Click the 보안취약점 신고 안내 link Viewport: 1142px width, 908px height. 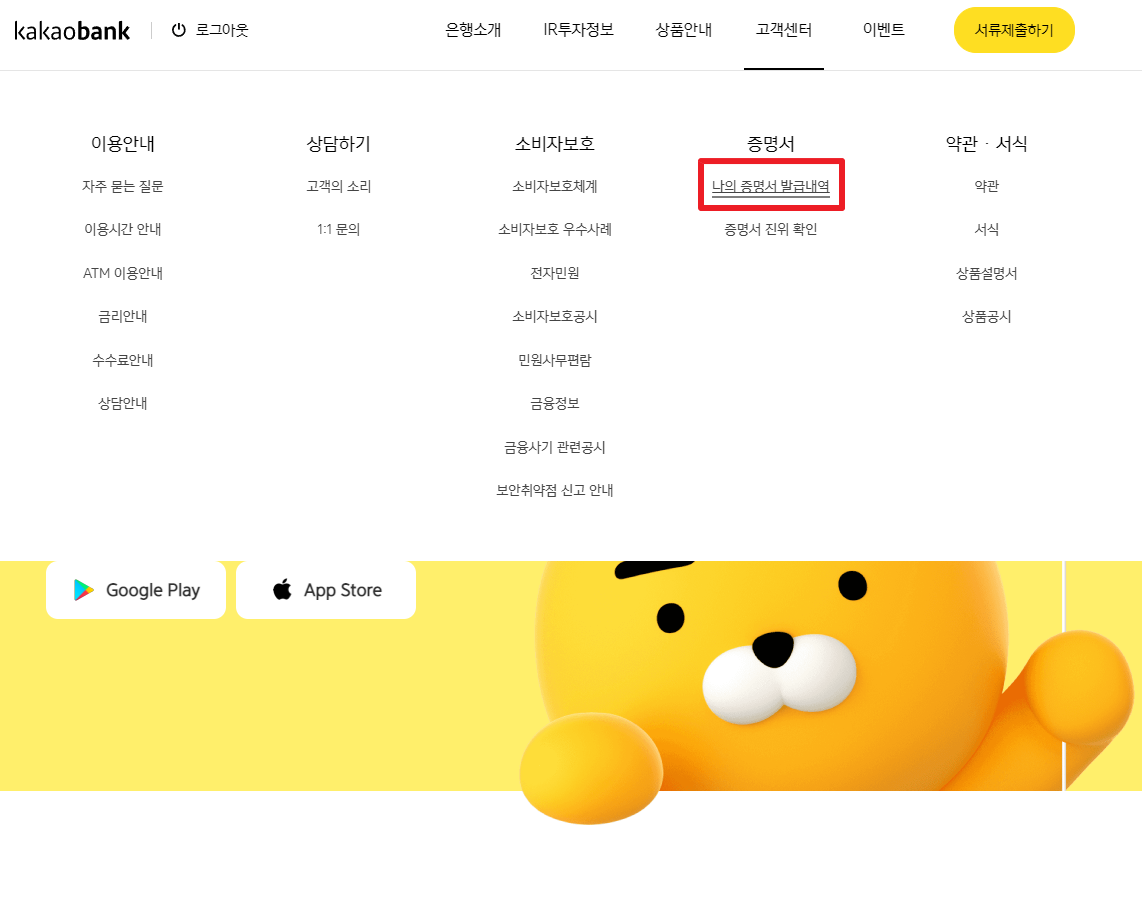pyautogui.click(x=555, y=490)
